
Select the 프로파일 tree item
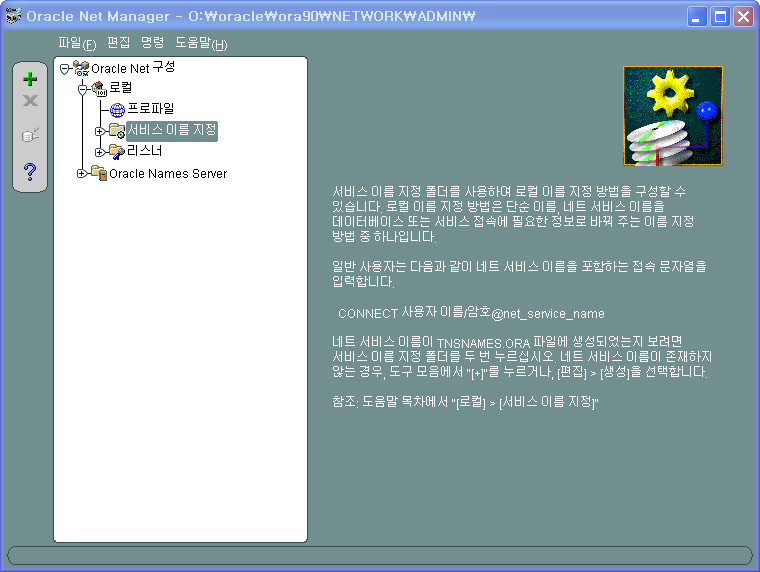point(150,109)
